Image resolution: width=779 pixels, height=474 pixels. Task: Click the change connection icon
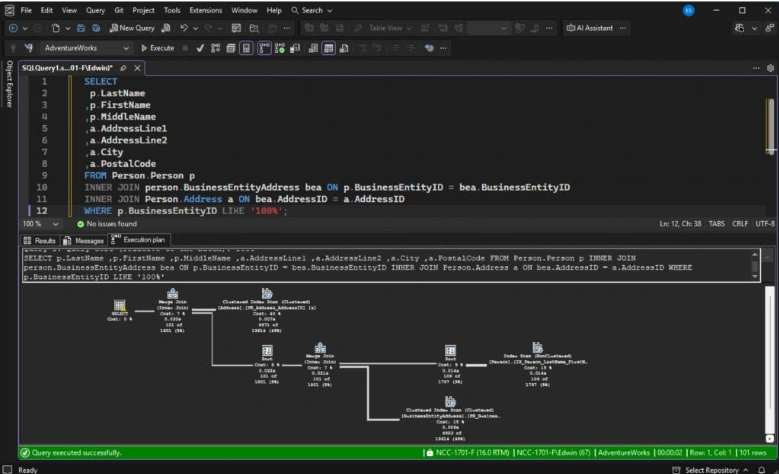pyautogui.click(x=29, y=48)
